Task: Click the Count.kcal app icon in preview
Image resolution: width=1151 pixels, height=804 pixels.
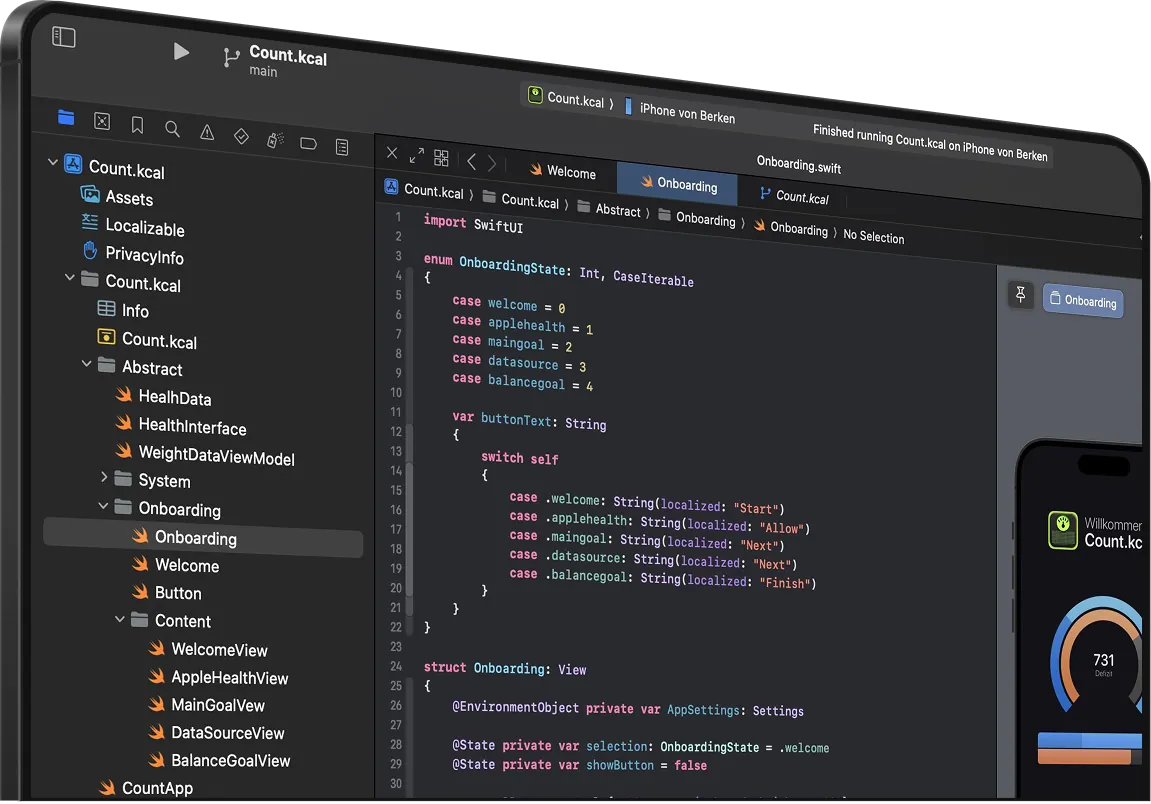Action: click(1062, 529)
